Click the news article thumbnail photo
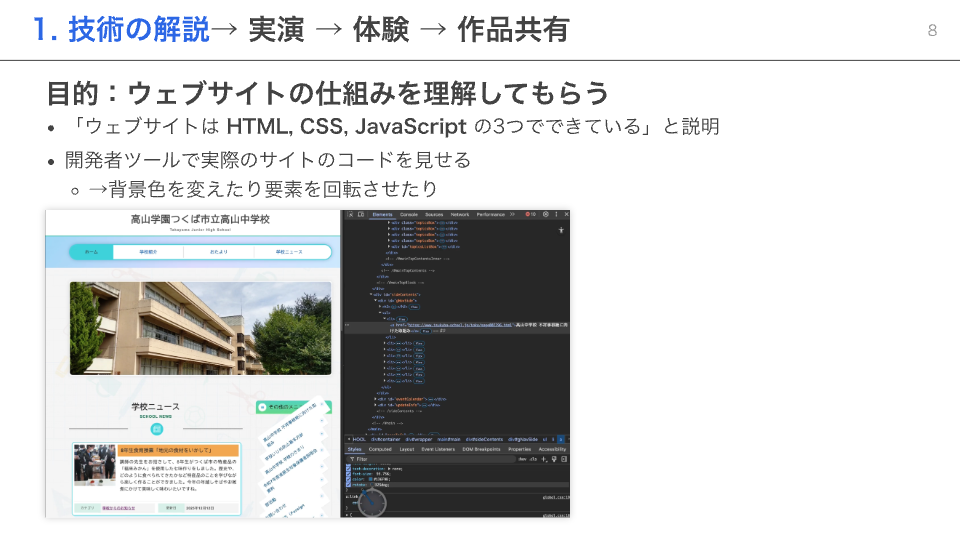 [x=95, y=465]
